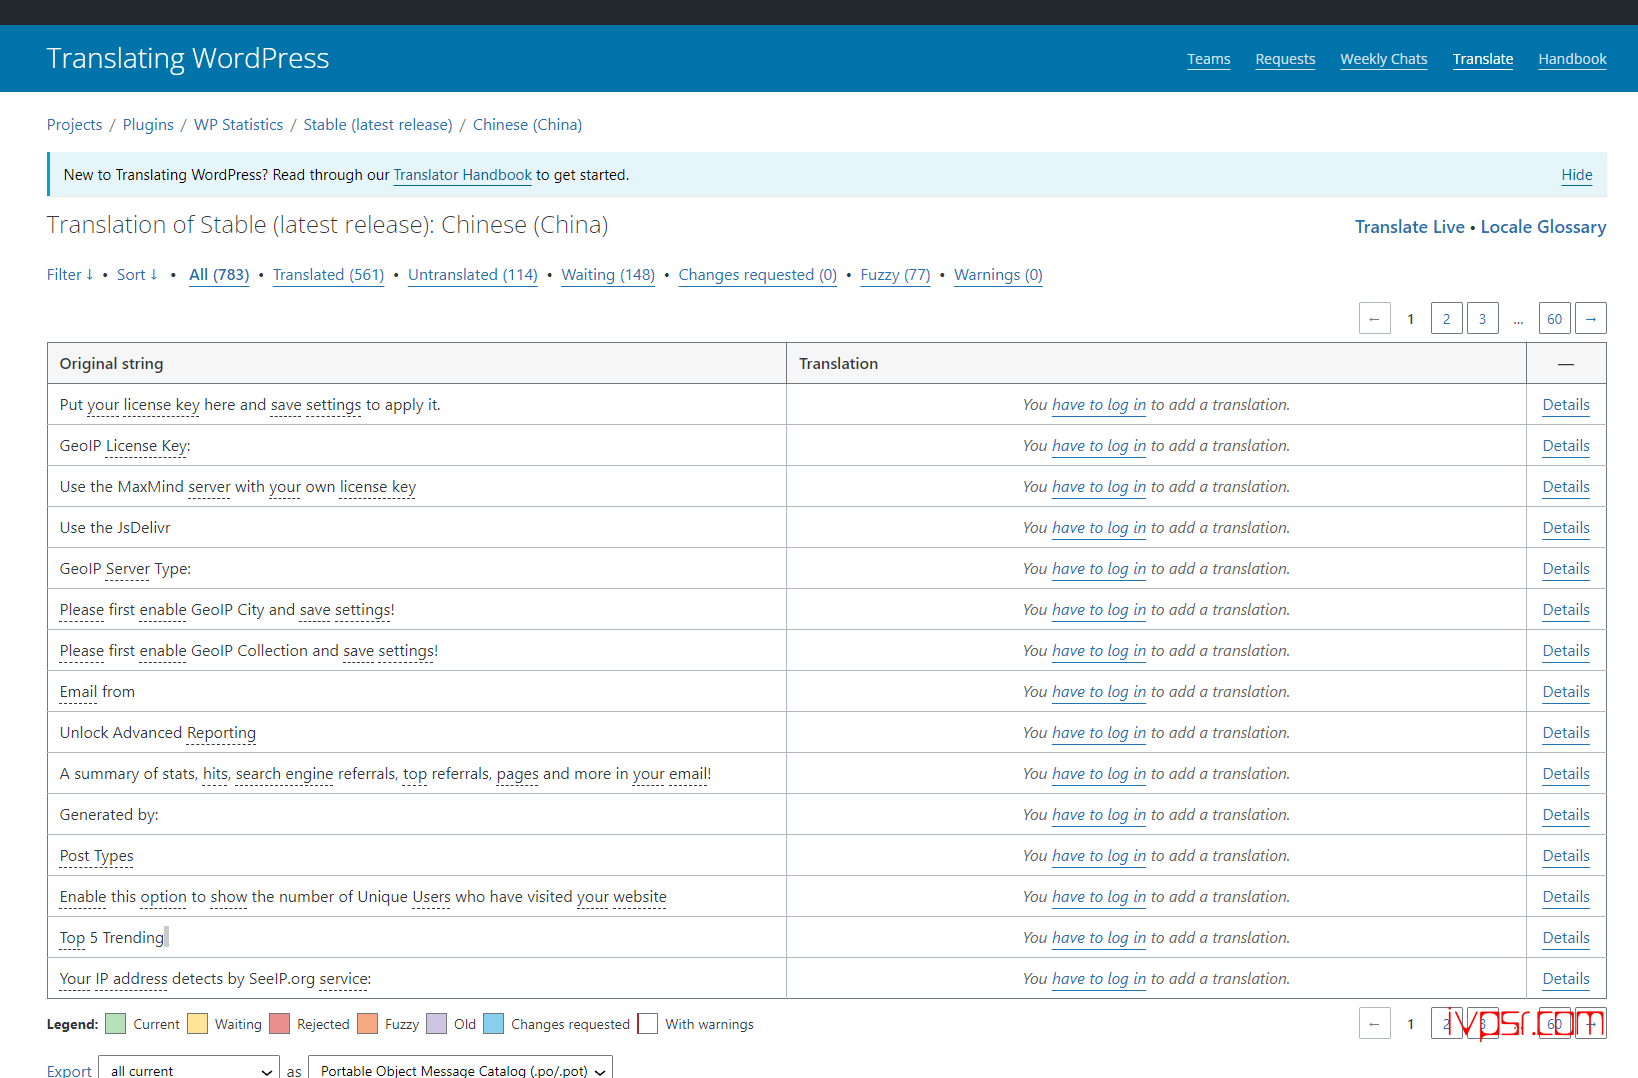Show Fuzzy (77) strings
Screen dimensions: 1638x1078
(895, 275)
